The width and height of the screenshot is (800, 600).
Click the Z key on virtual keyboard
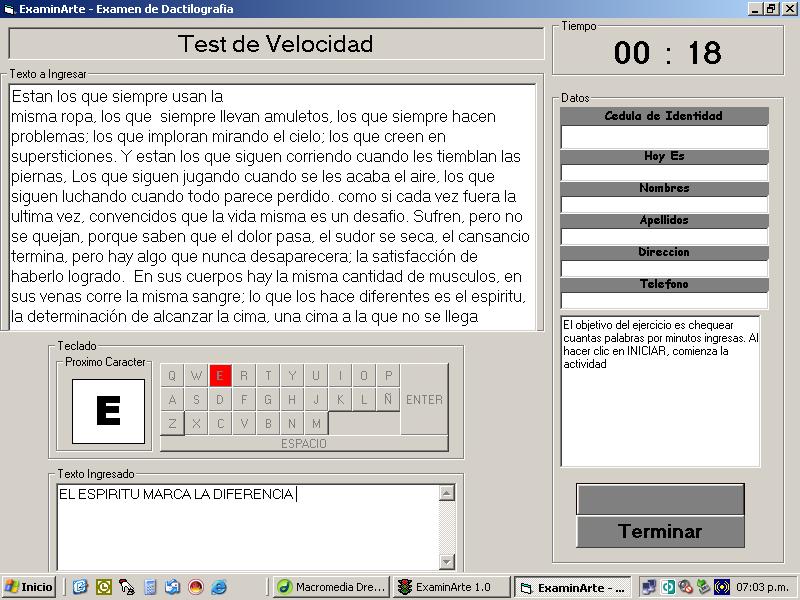172,423
